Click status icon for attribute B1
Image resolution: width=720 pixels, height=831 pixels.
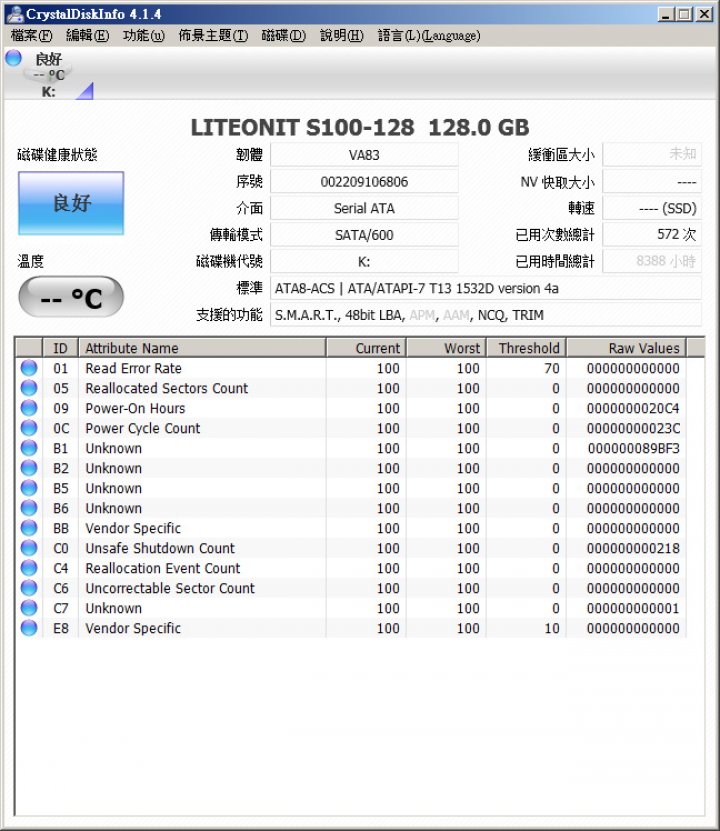pyautogui.click(x=29, y=448)
